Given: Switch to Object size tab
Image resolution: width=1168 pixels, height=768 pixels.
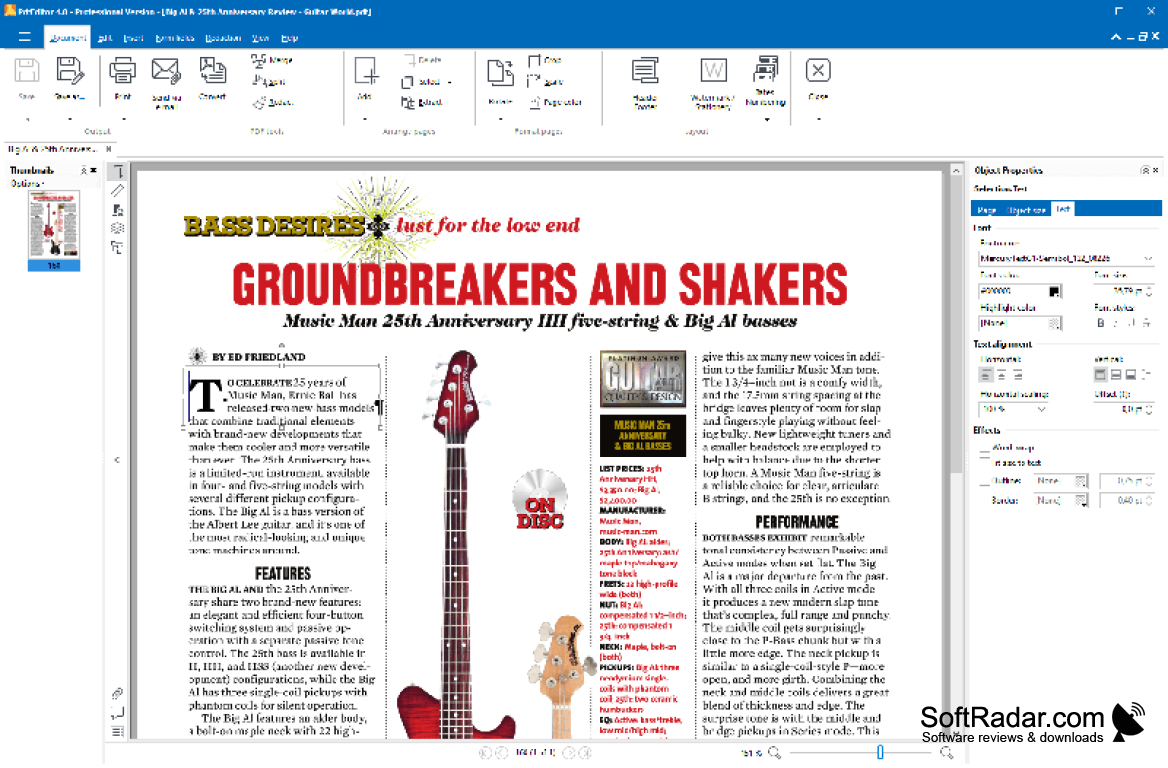Looking at the screenshot, I should point(1026,210).
